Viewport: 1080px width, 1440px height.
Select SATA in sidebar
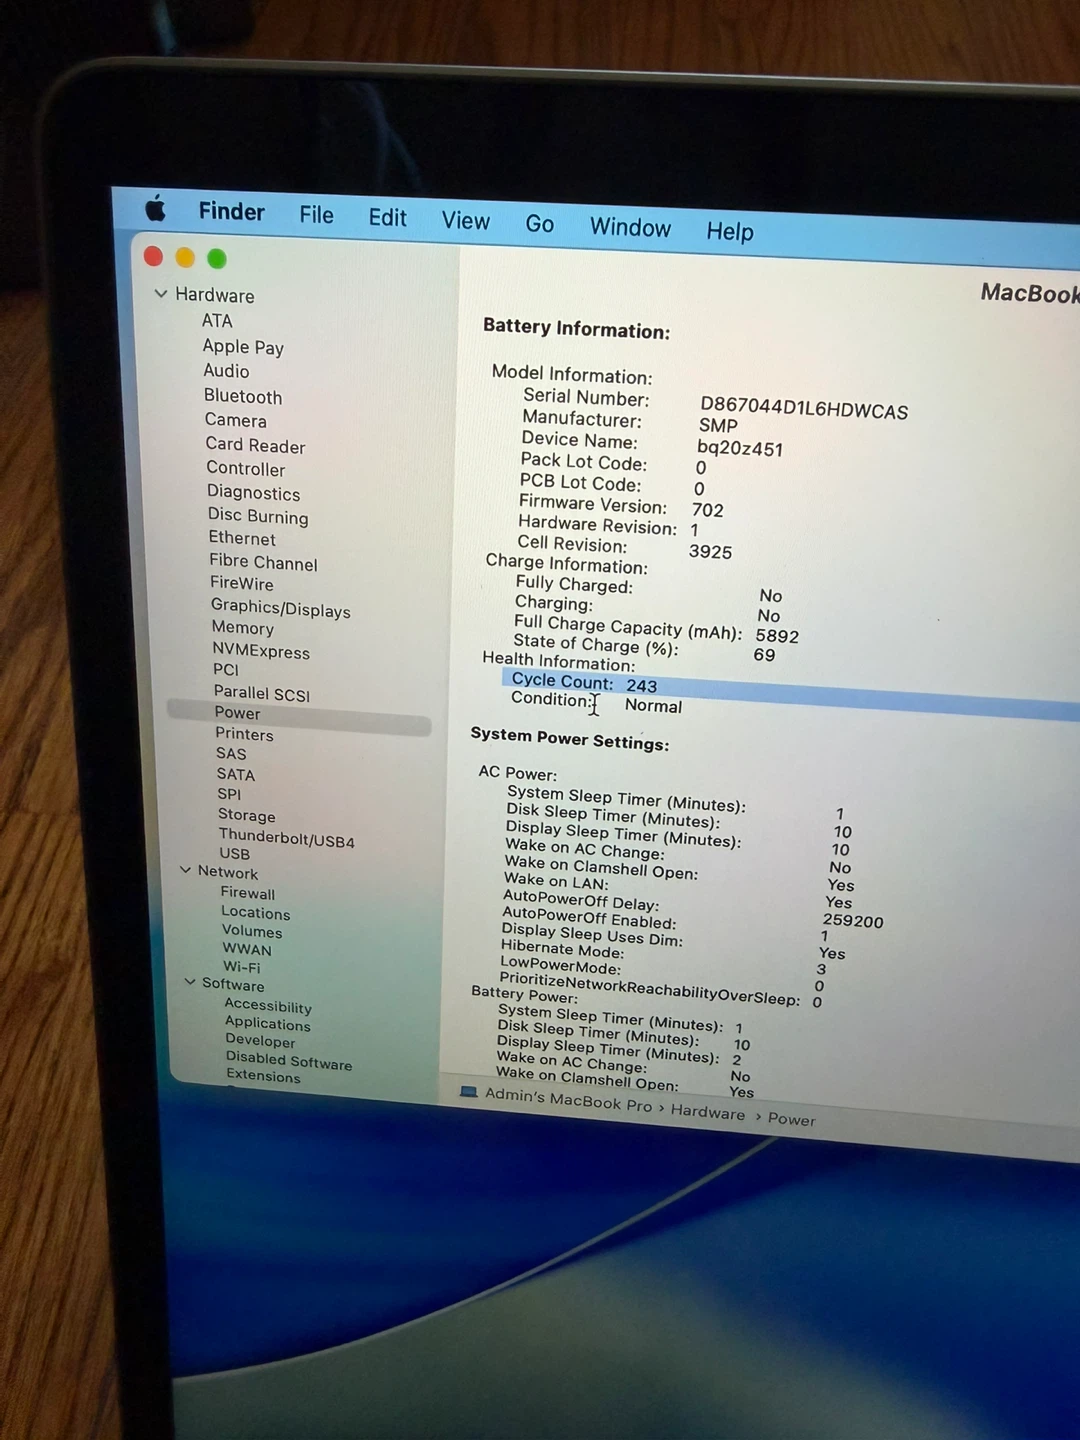tap(236, 774)
